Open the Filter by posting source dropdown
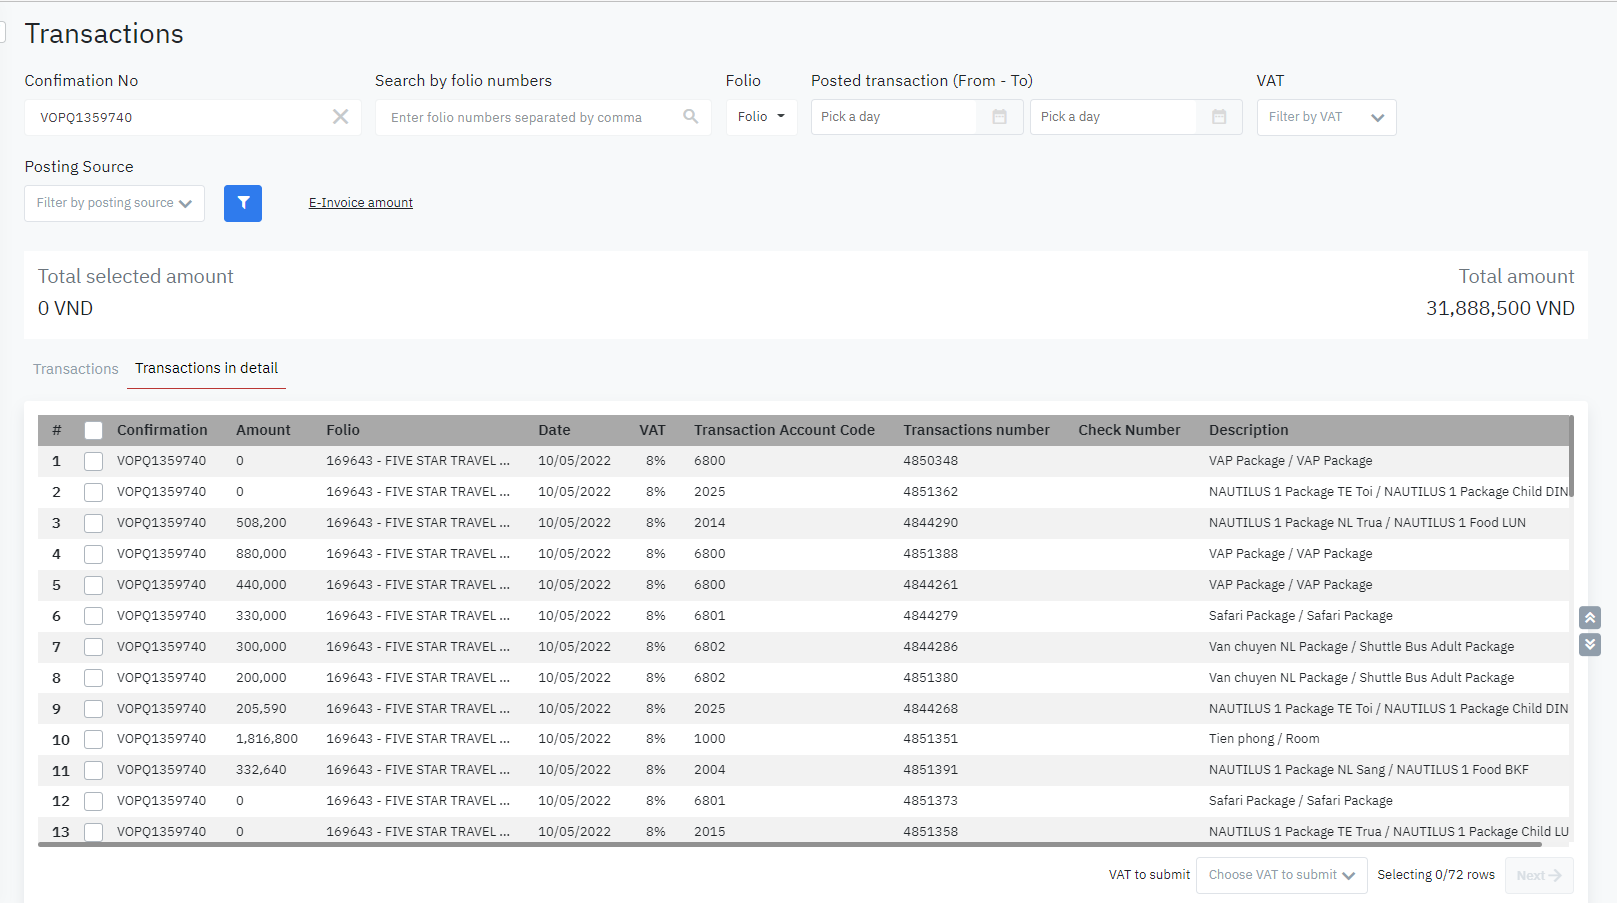This screenshot has height=903, width=1617. point(114,203)
